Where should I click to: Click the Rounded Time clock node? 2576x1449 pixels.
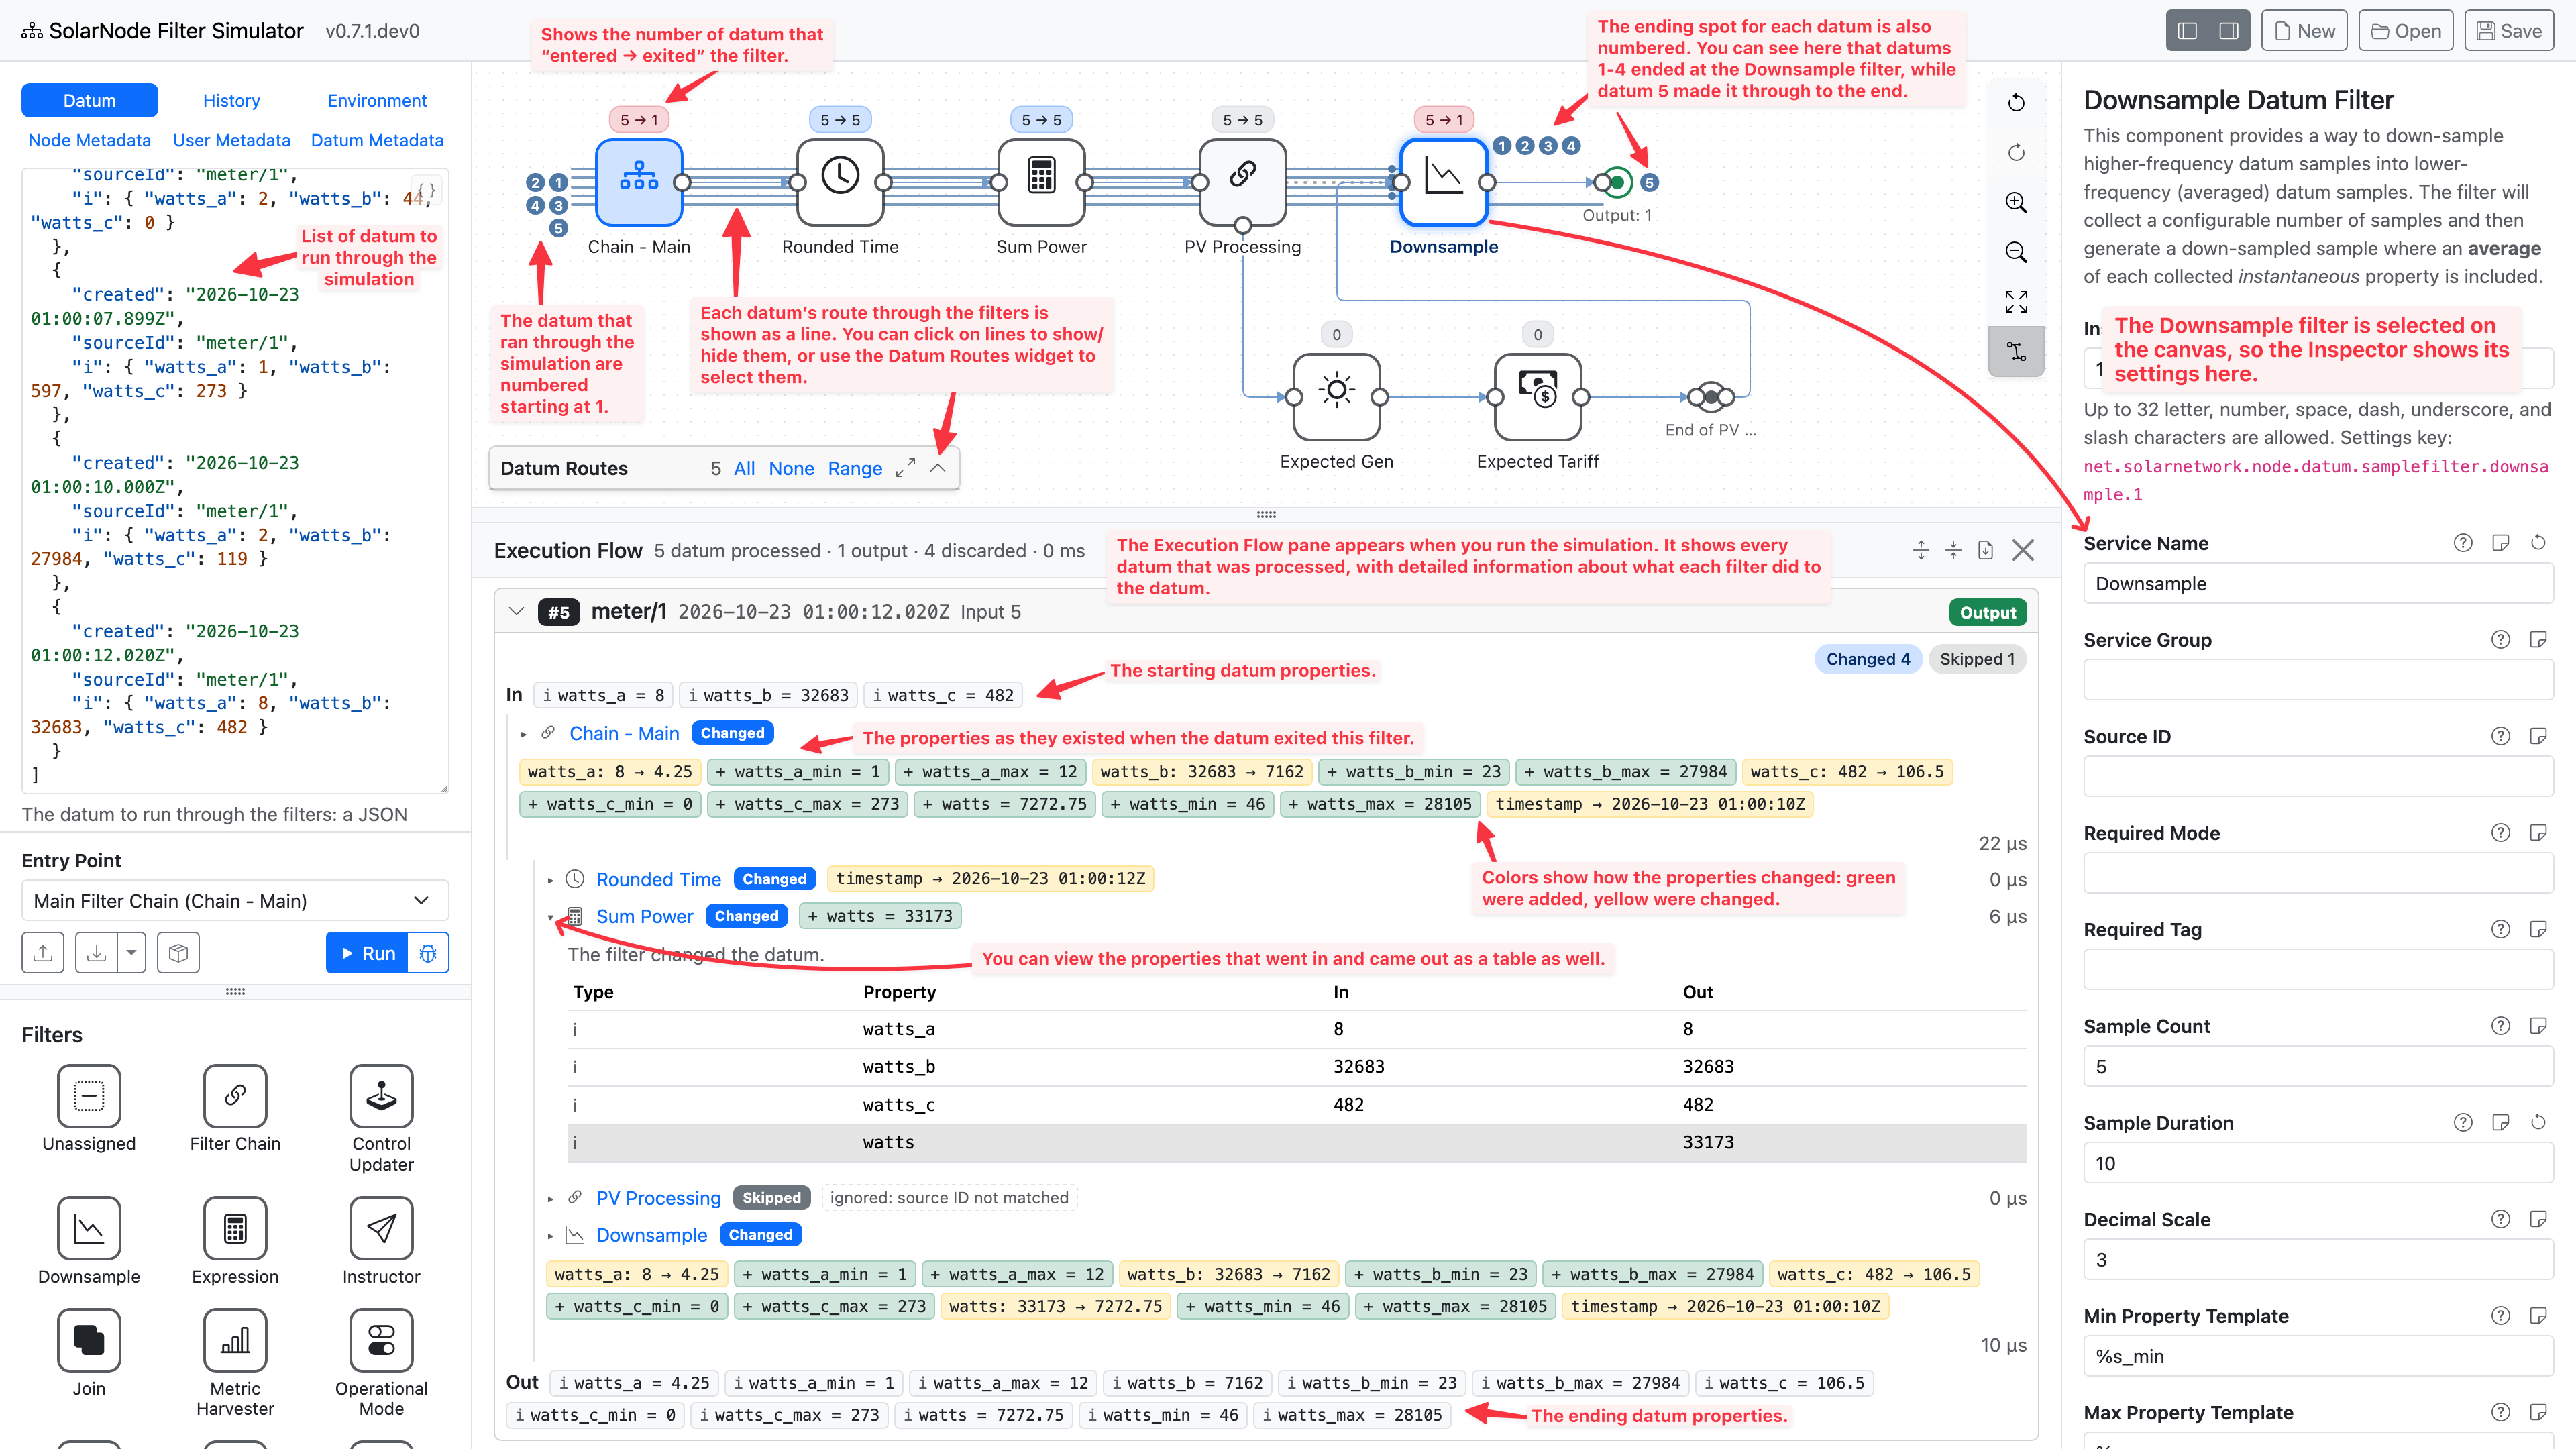click(x=840, y=182)
